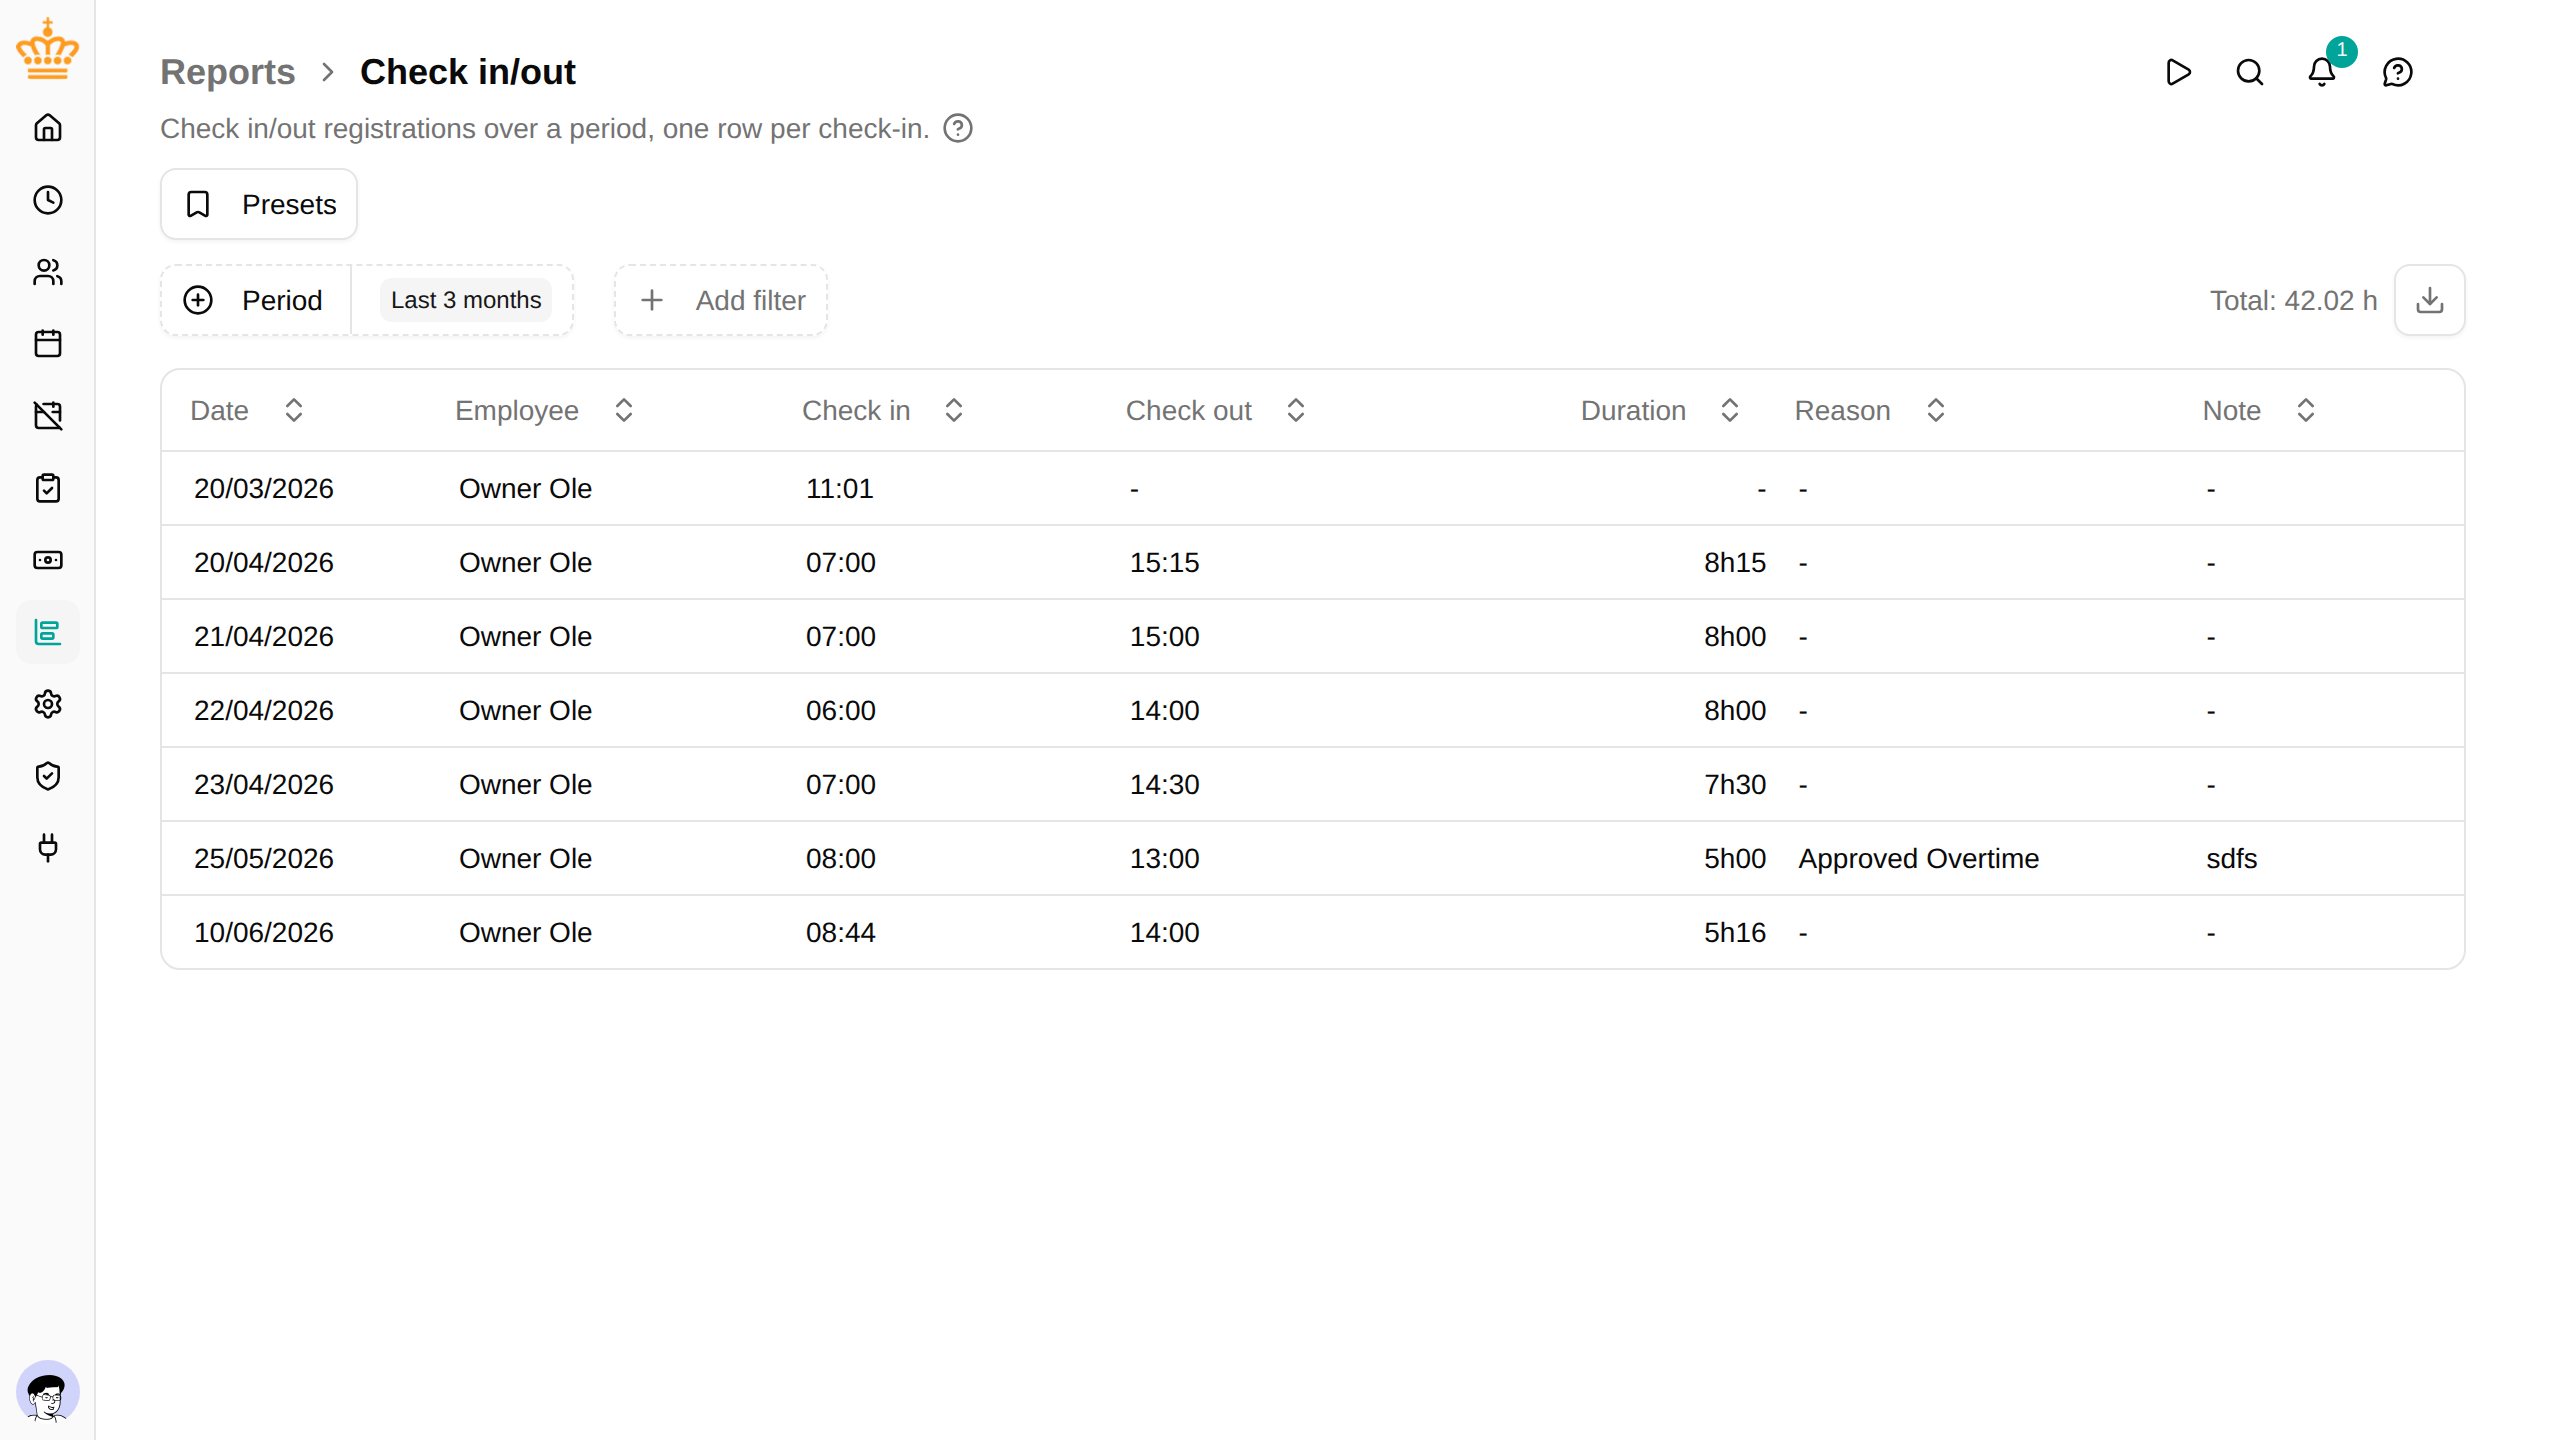Click the Approved Overtime reason cell

[x=1918, y=858]
